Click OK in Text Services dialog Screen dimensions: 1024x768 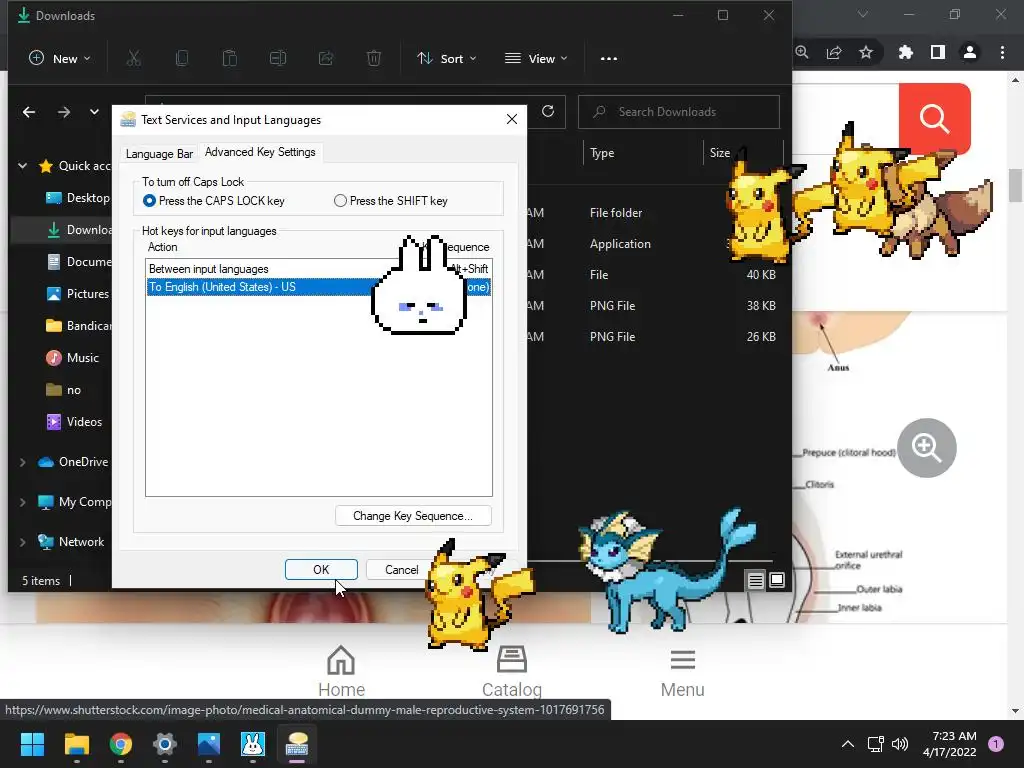pos(321,569)
